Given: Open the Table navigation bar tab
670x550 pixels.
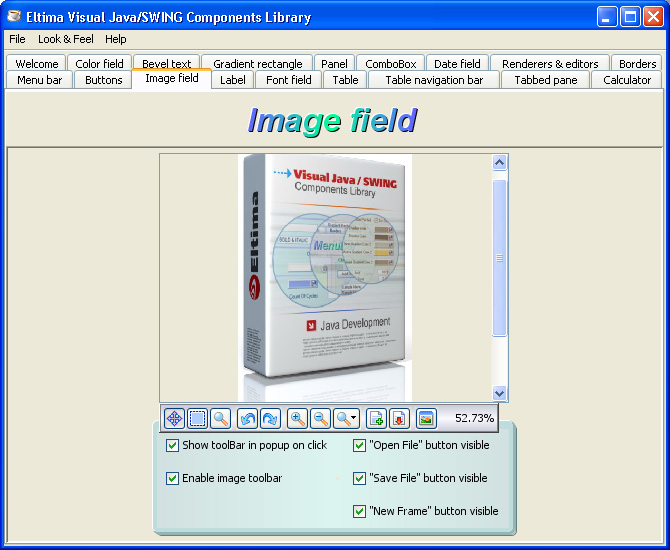Looking at the screenshot, I should click(x=434, y=80).
